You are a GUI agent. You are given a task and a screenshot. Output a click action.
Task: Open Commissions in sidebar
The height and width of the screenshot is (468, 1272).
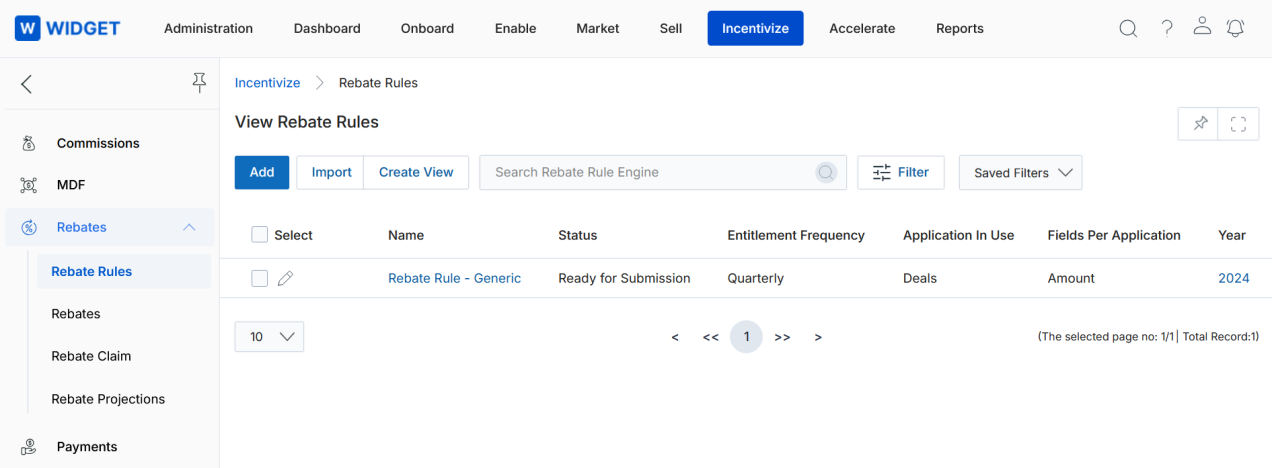point(98,143)
